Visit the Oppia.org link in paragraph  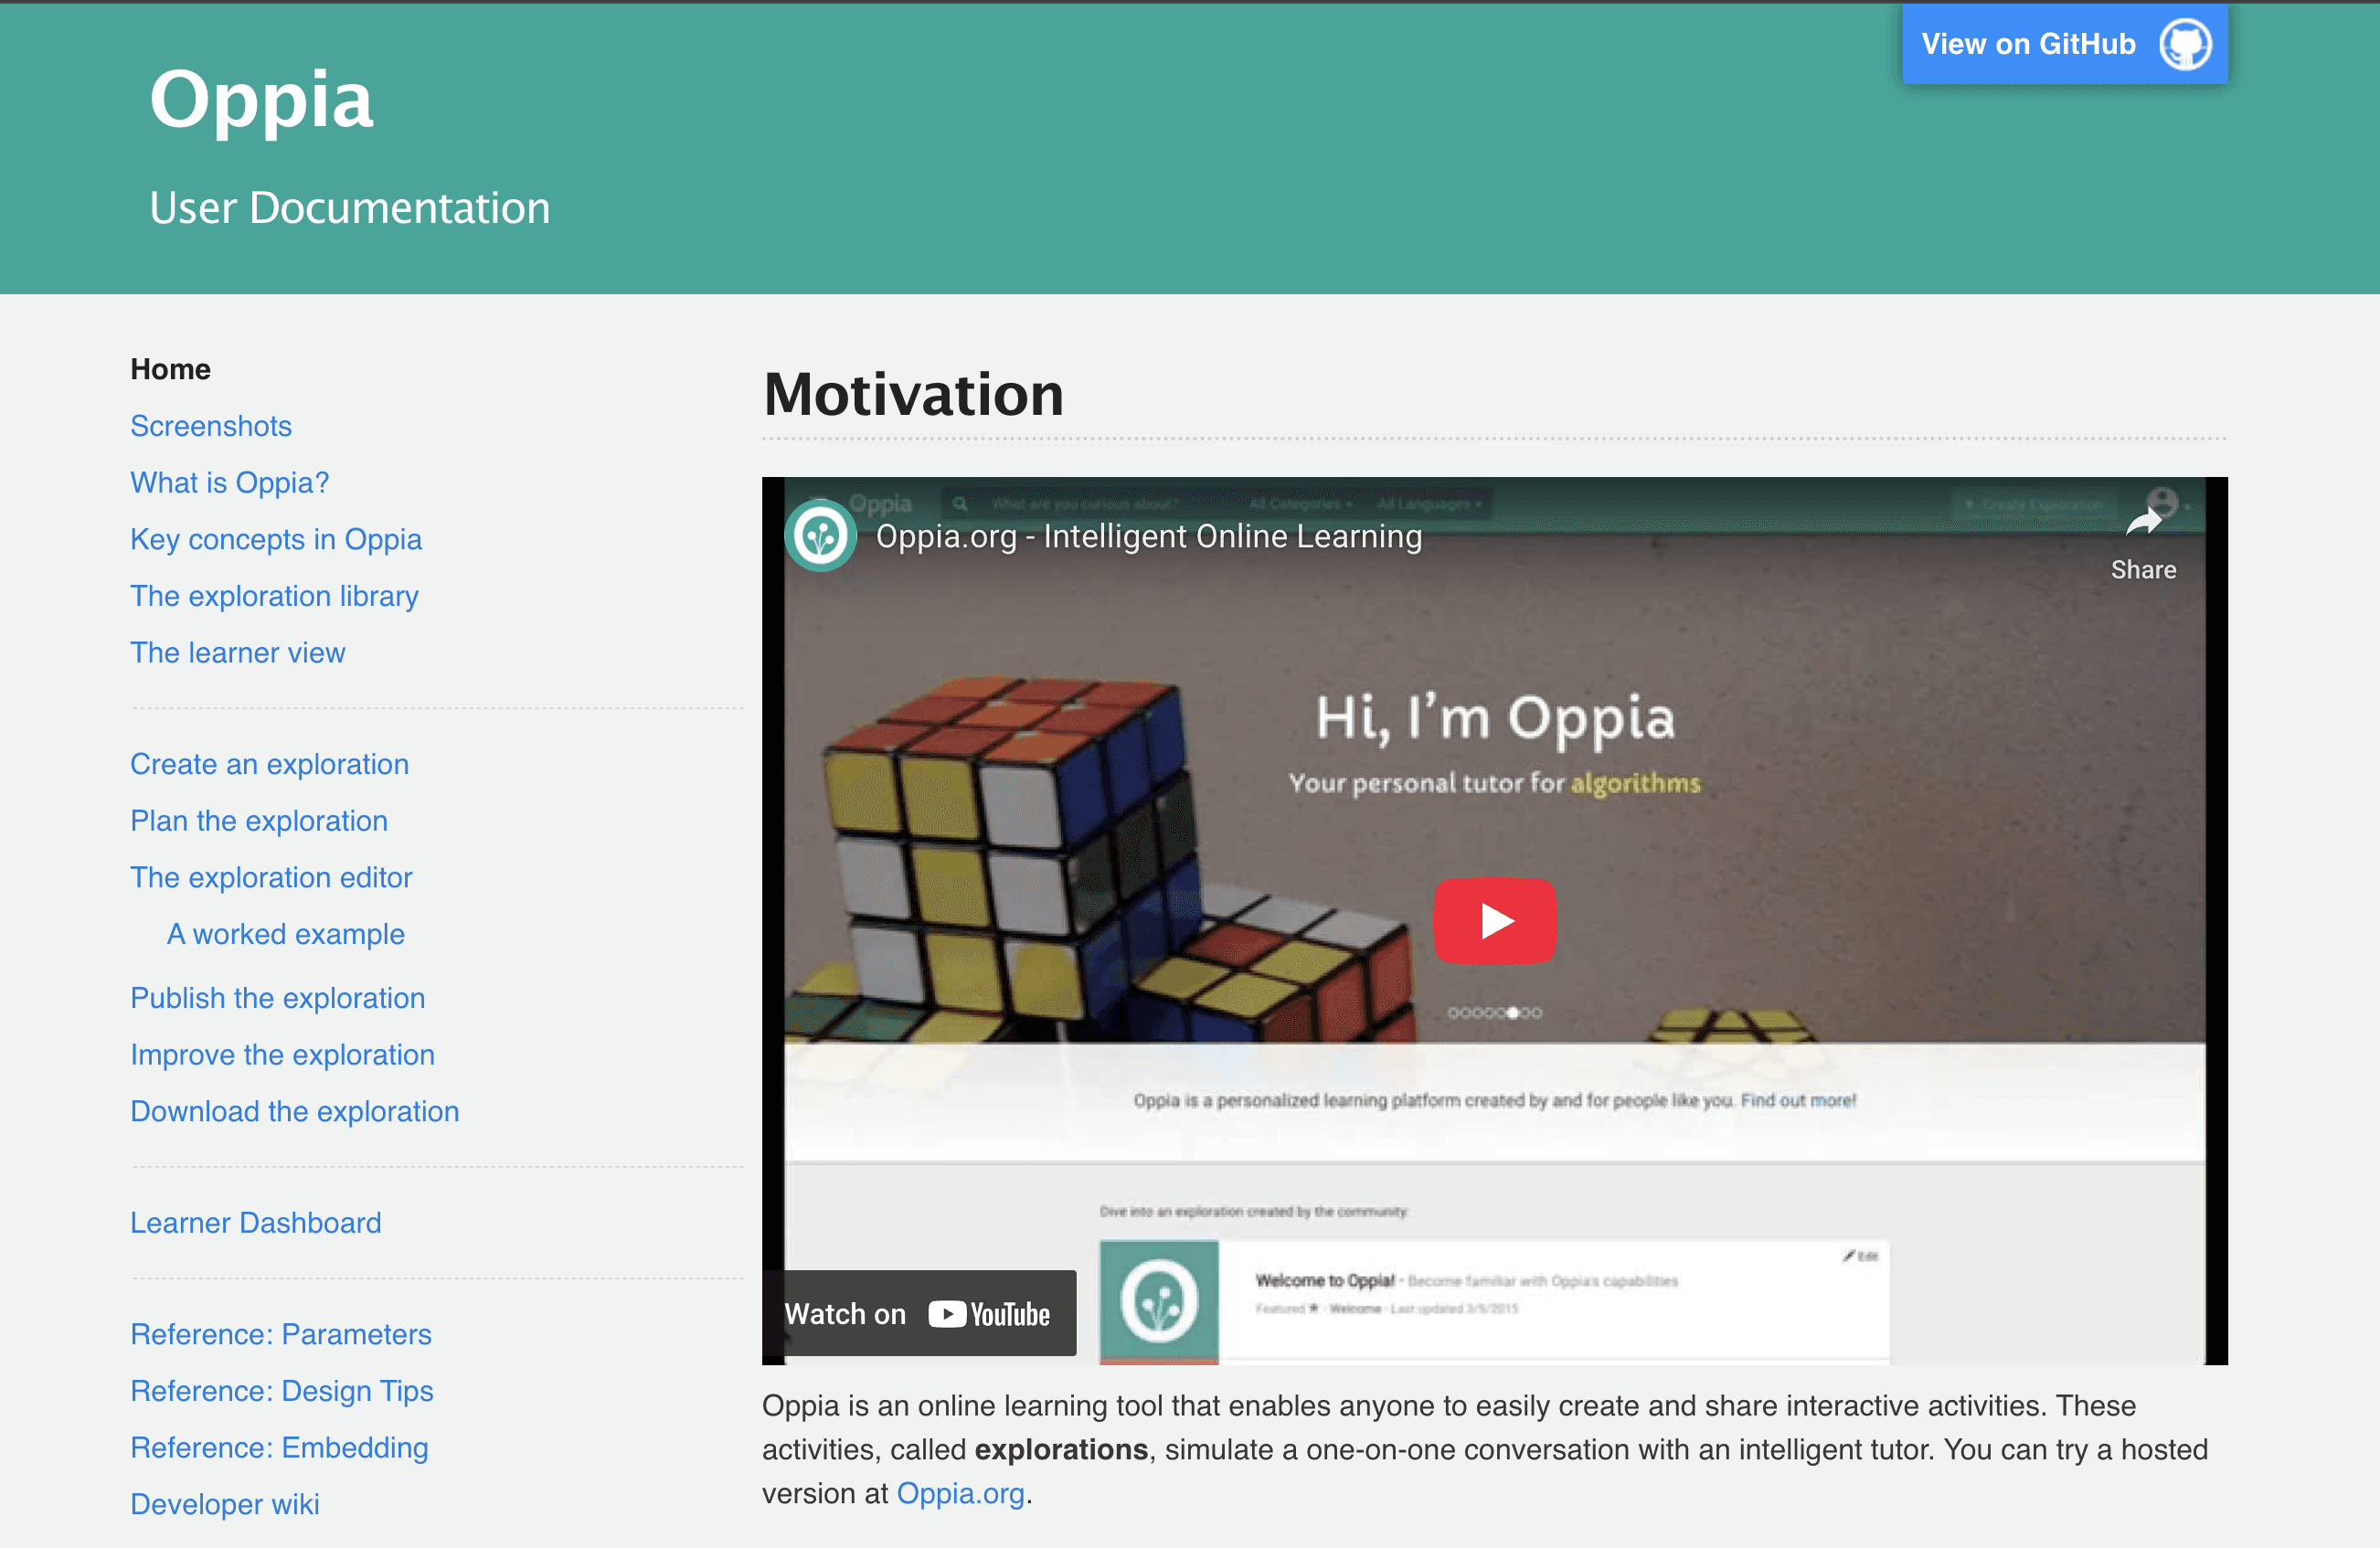click(x=960, y=1493)
